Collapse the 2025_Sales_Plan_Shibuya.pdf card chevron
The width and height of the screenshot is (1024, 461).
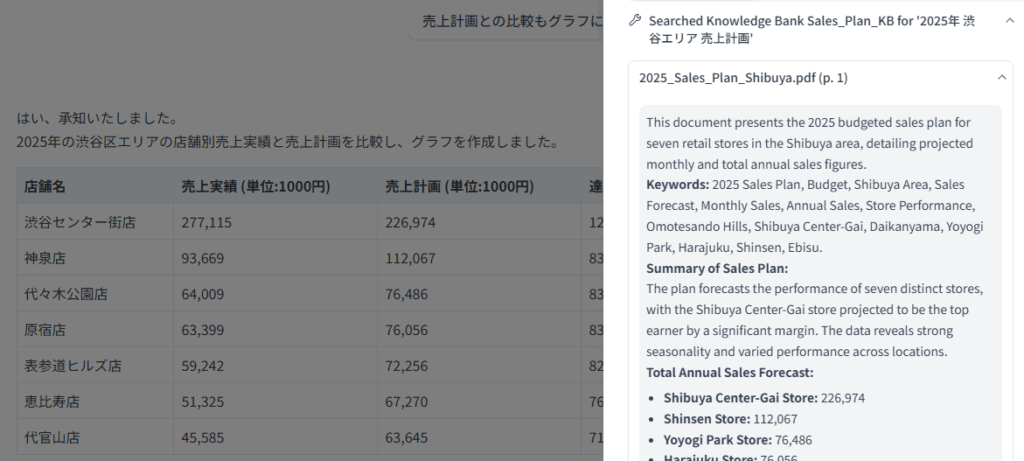(1002, 77)
